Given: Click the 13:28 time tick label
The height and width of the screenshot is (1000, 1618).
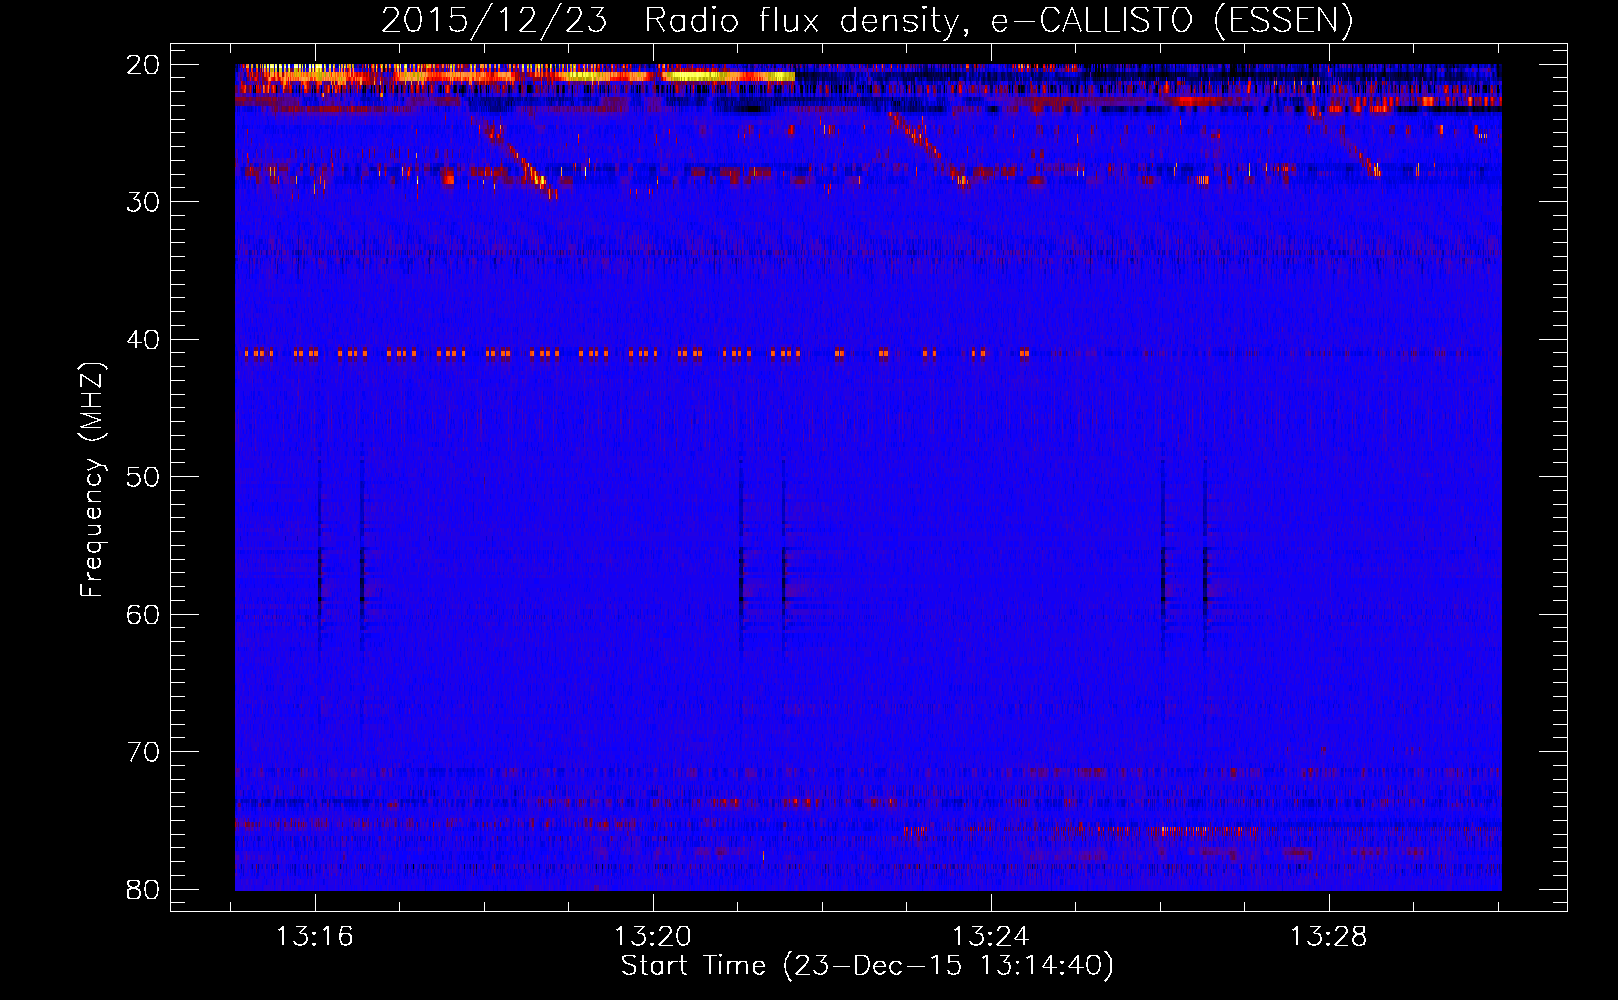Looking at the screenshot, I should click(x=1328, y=937).
